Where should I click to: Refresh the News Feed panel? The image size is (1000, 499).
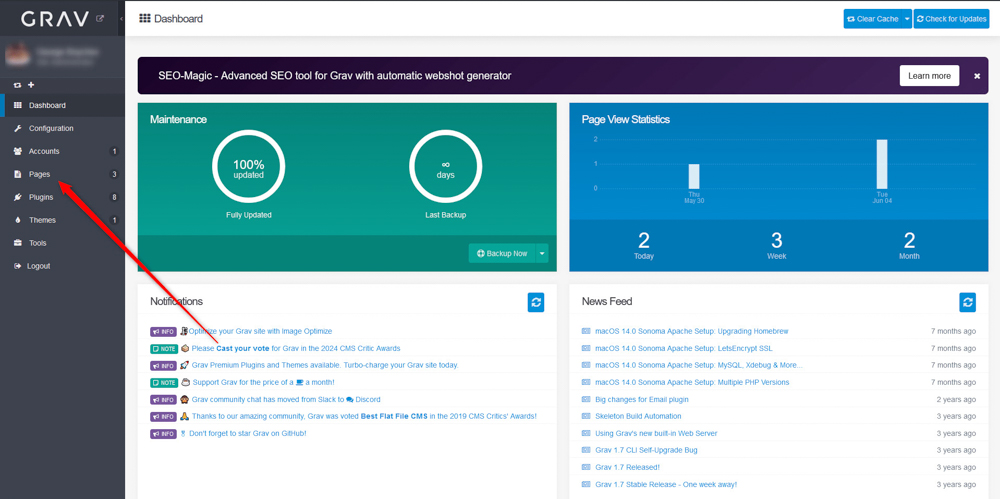(967, 302)
